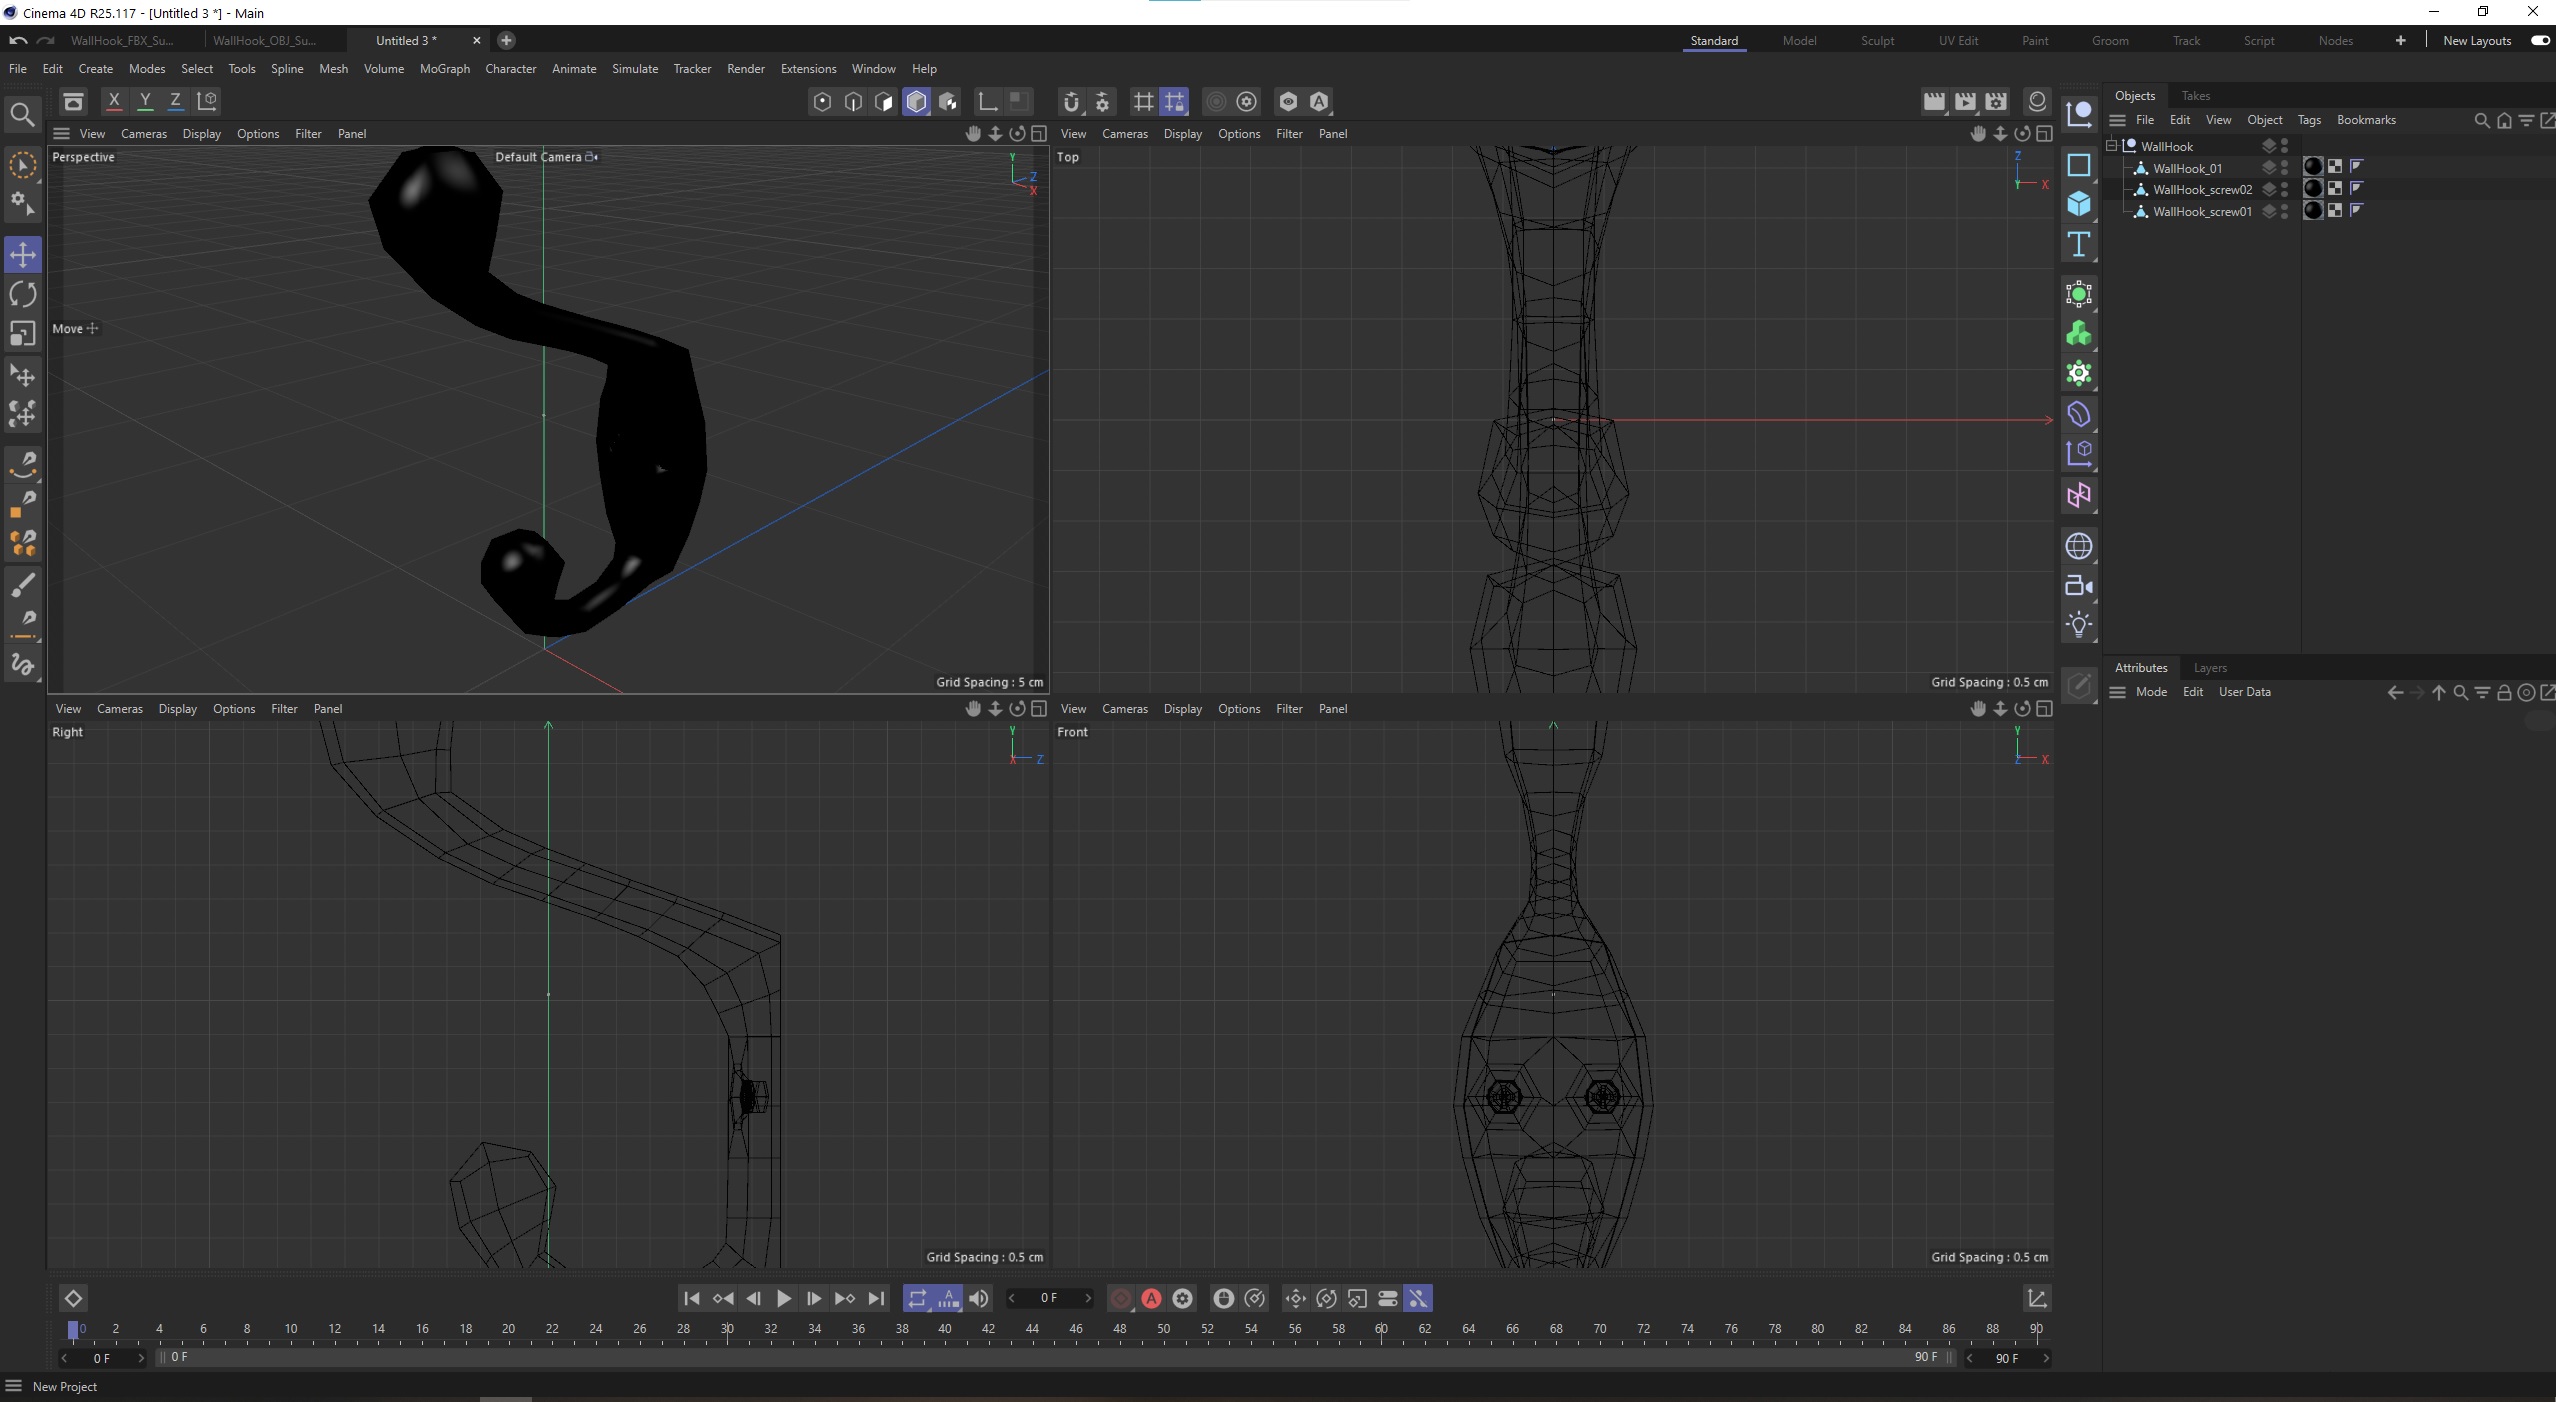Click the Render to Picture Viewer icon
This screenshot has width=2556, height=1402.
1964,101
